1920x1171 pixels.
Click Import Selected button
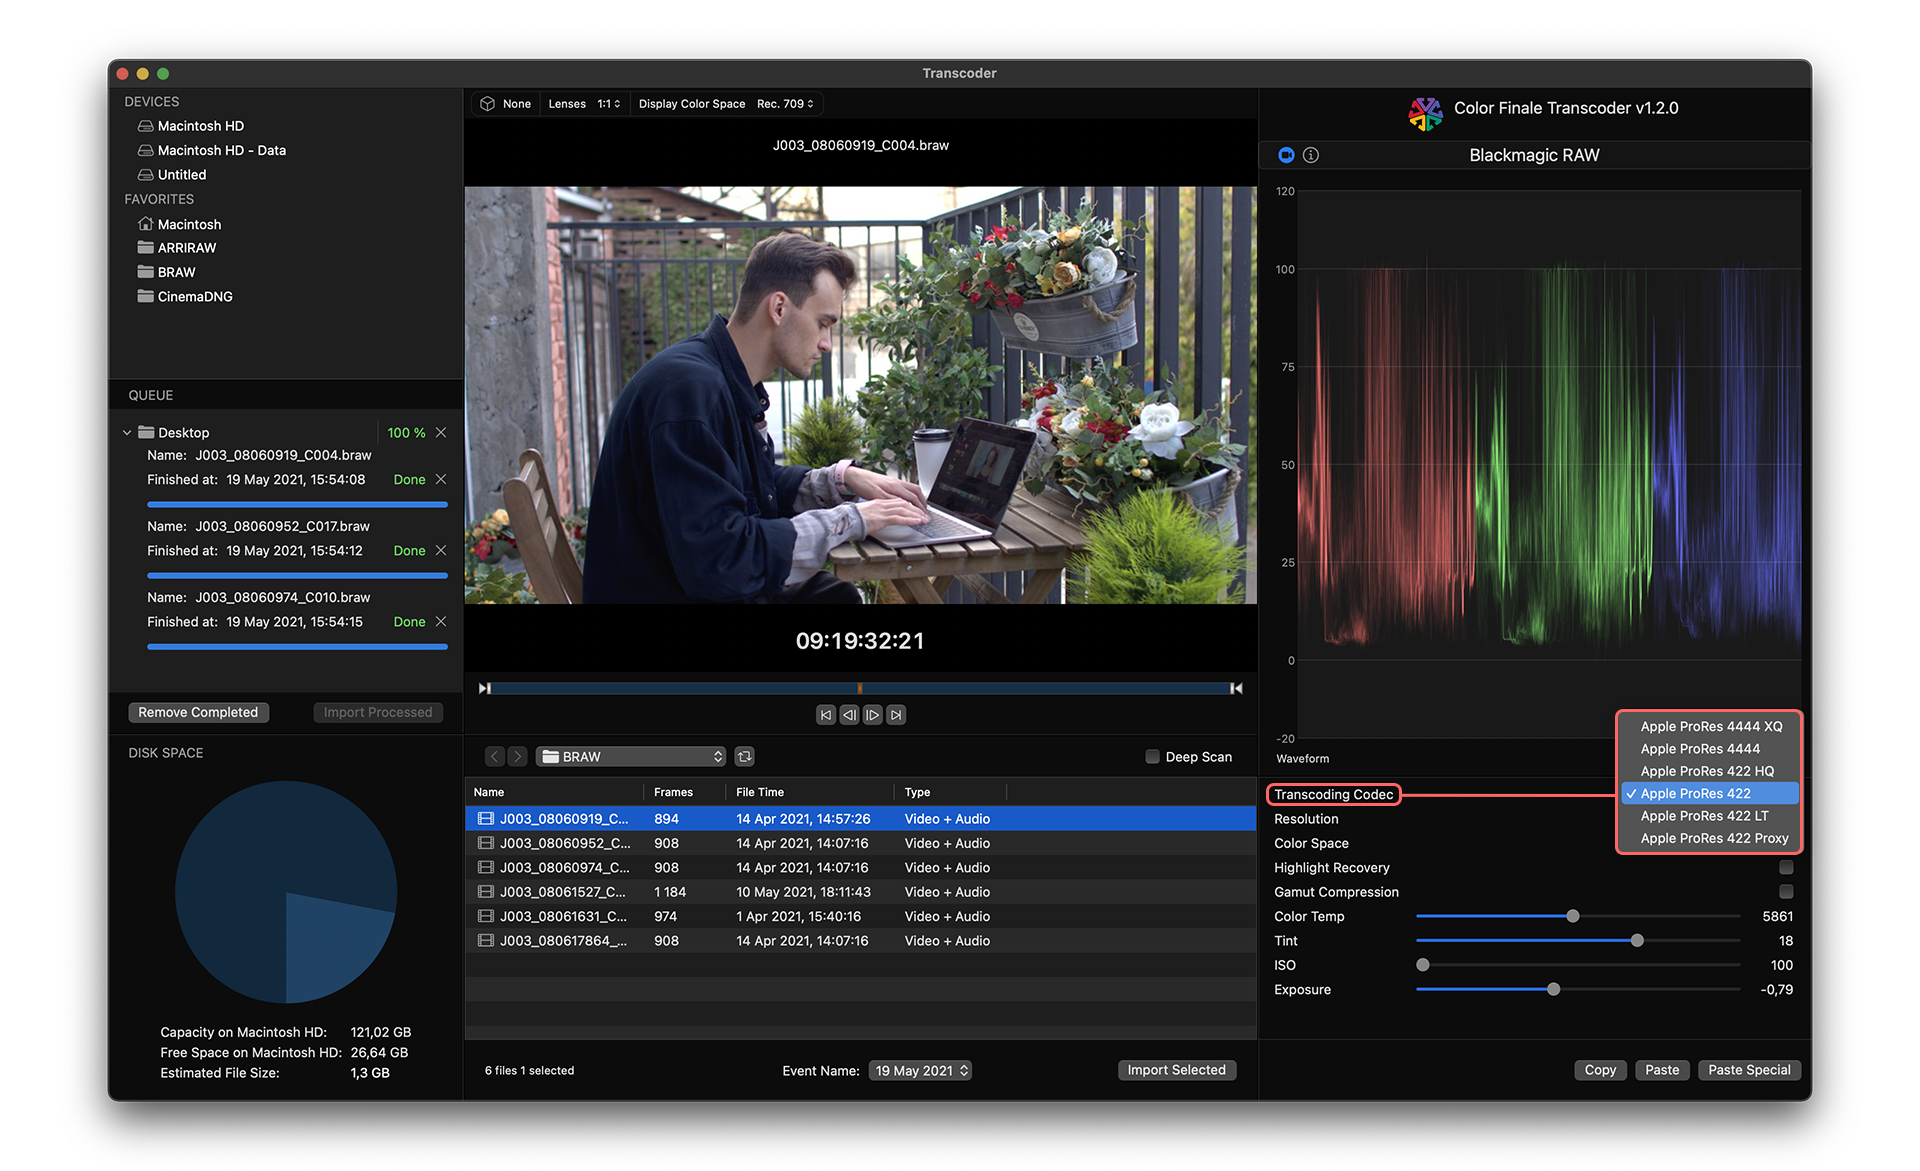[x=1177, y=1070]
